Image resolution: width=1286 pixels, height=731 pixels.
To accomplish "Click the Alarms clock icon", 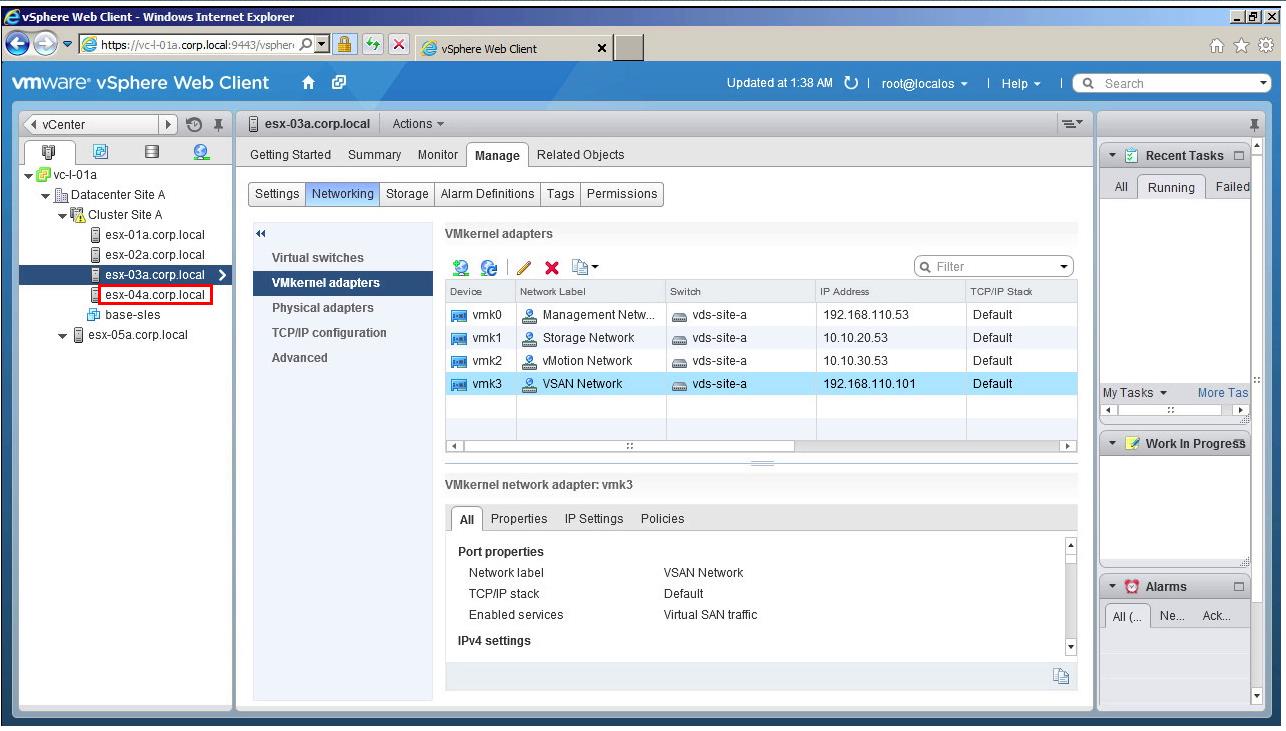I will (x=1132, y=587).
